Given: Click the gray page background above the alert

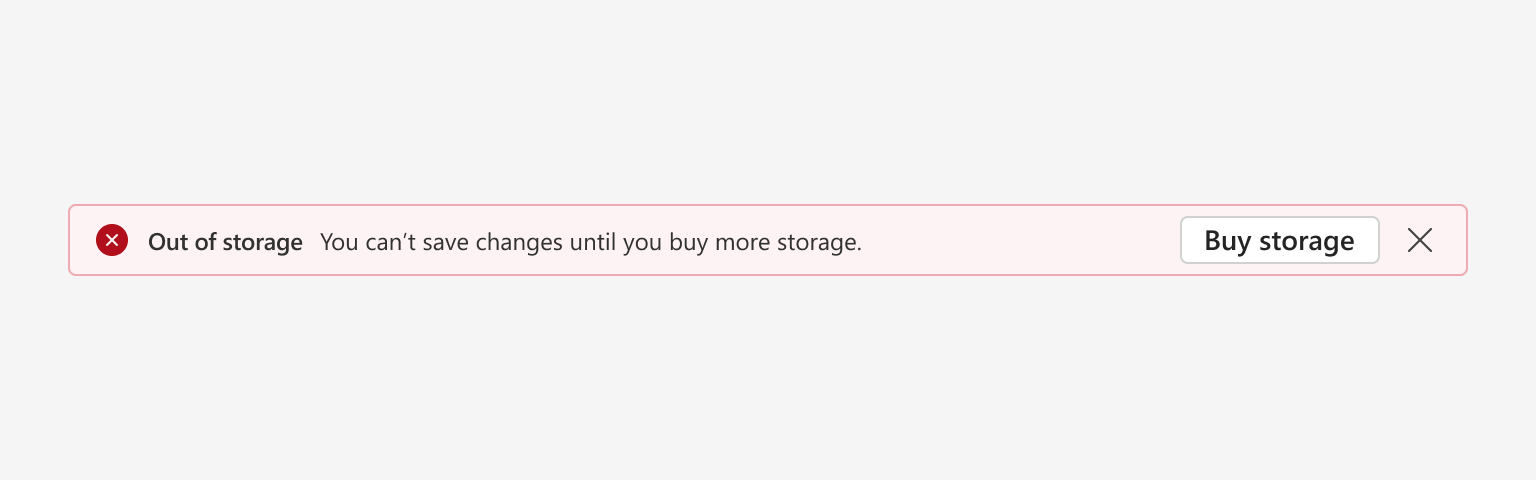Looking at the screenshot, I should coord(768,100).
